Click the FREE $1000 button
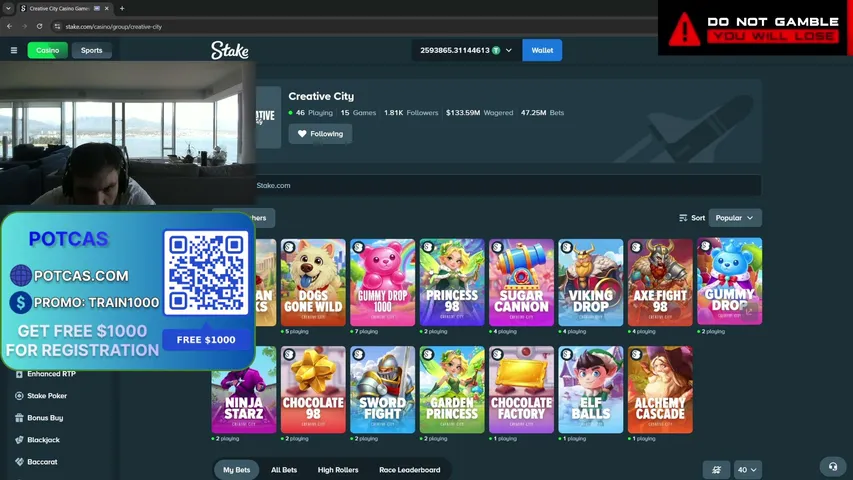Image resolution: width=853 pixels, height=480 pixels. [206, 340]
